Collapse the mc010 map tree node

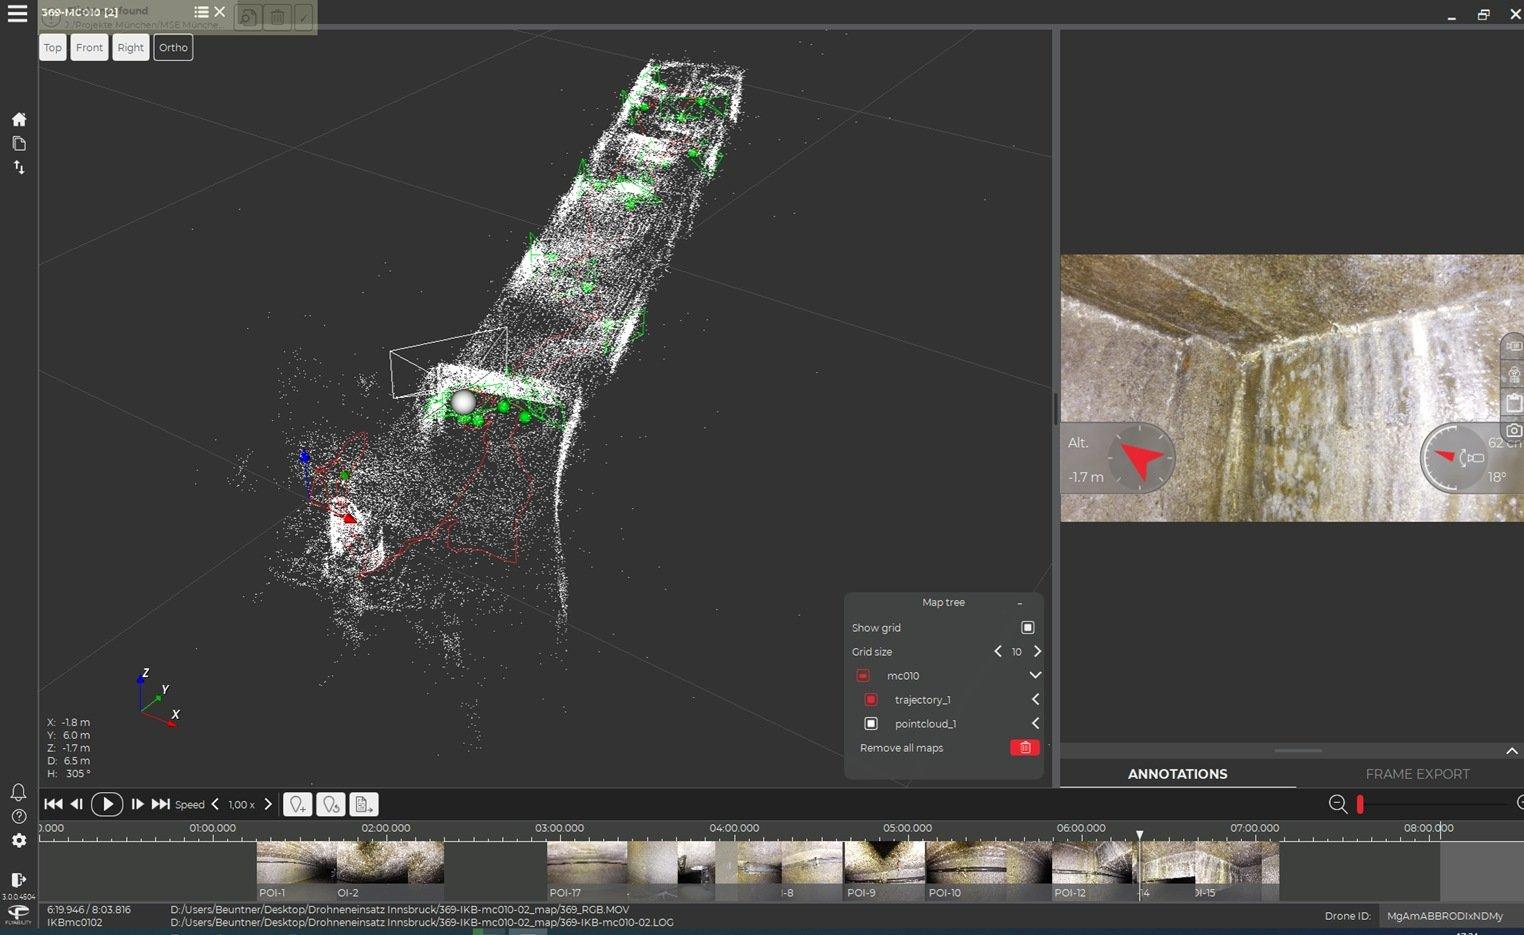(1035, 676)
